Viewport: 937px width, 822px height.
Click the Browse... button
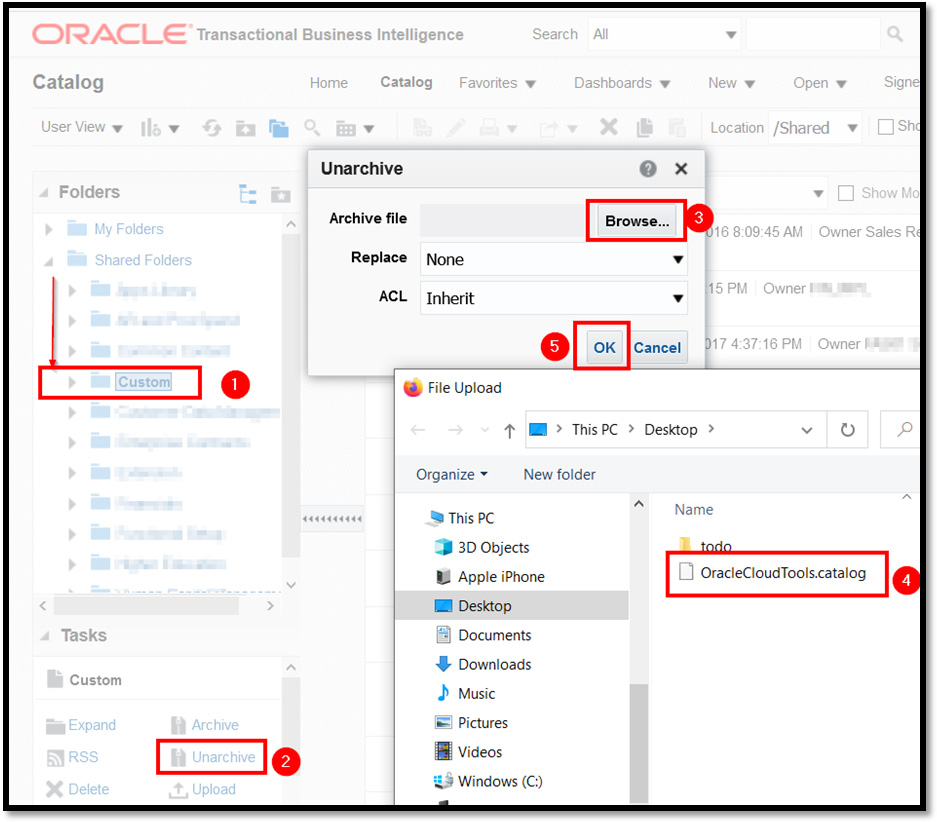coord(637,221)
